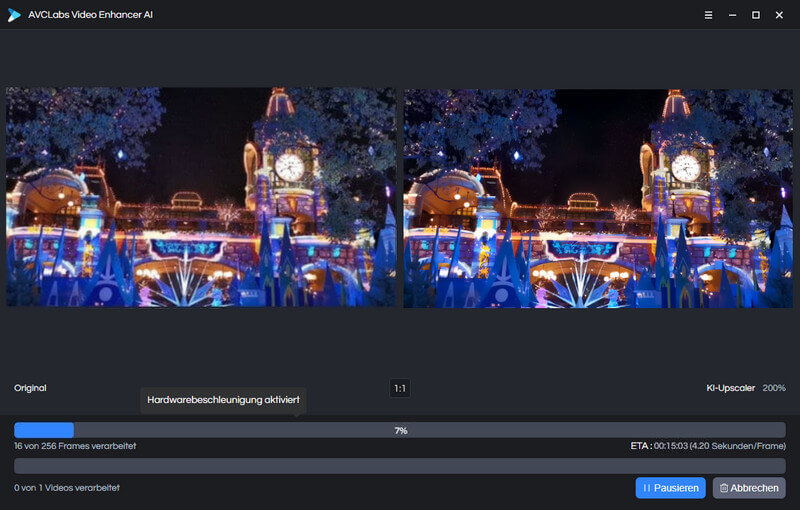The width and height of the screenshot is (800, 510).
Task: Click the '200%' upscale value
Action: pos(774,388)
